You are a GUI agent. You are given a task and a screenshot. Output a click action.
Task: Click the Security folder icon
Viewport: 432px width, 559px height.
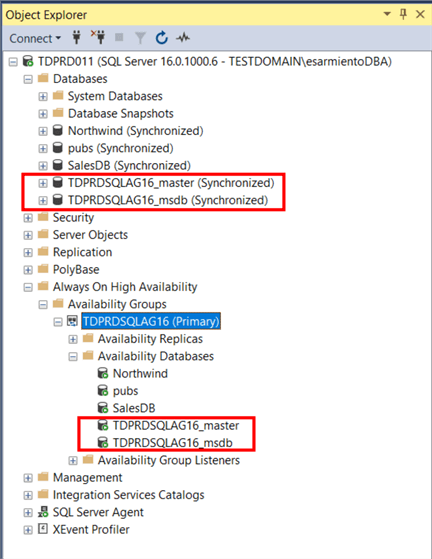43,217
